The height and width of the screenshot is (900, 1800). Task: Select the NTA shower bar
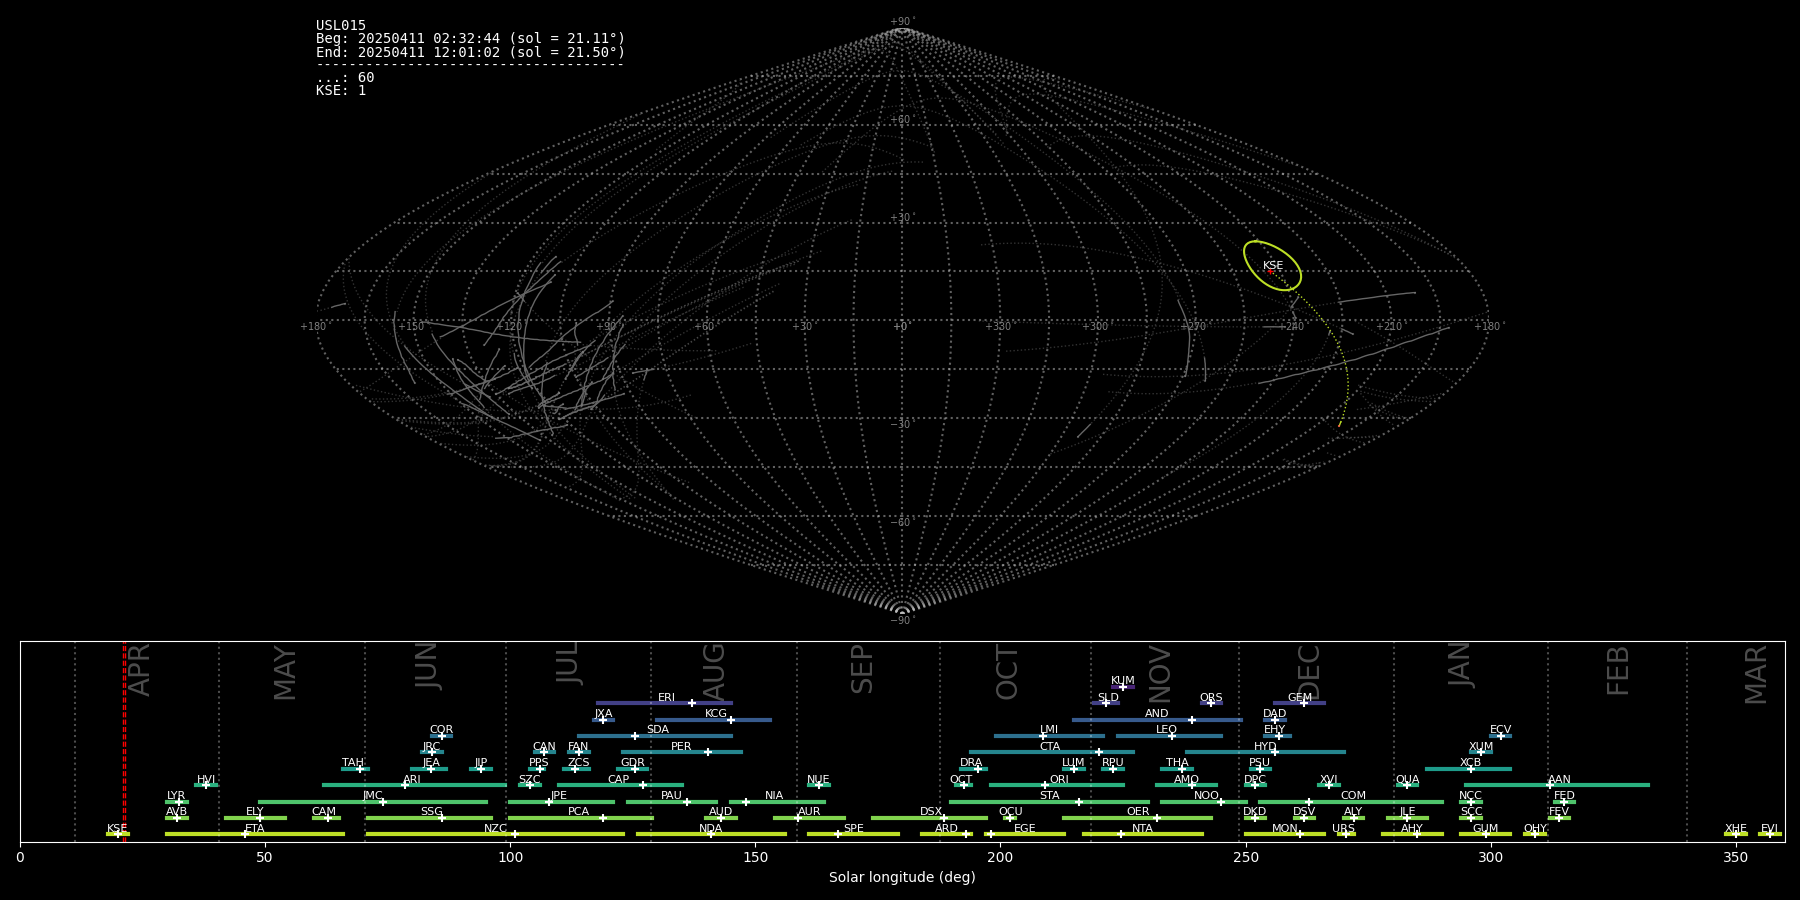coord(1143,834)
